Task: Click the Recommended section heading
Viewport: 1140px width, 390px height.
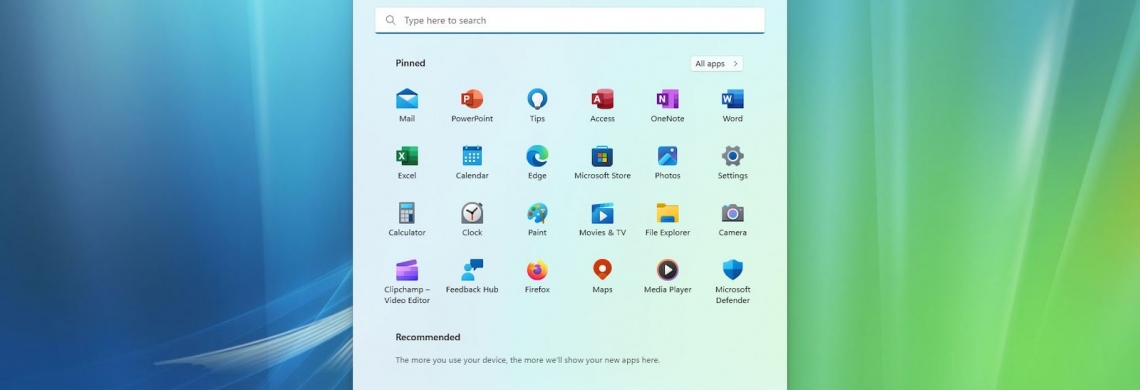Action: [428, 337]
